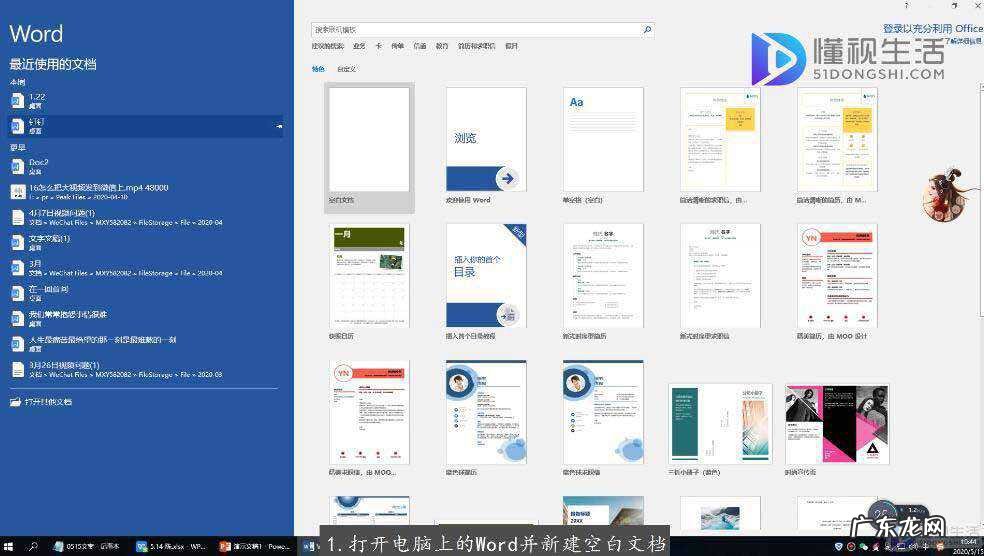Click the 业务 suggested search link

pos(359,46)
